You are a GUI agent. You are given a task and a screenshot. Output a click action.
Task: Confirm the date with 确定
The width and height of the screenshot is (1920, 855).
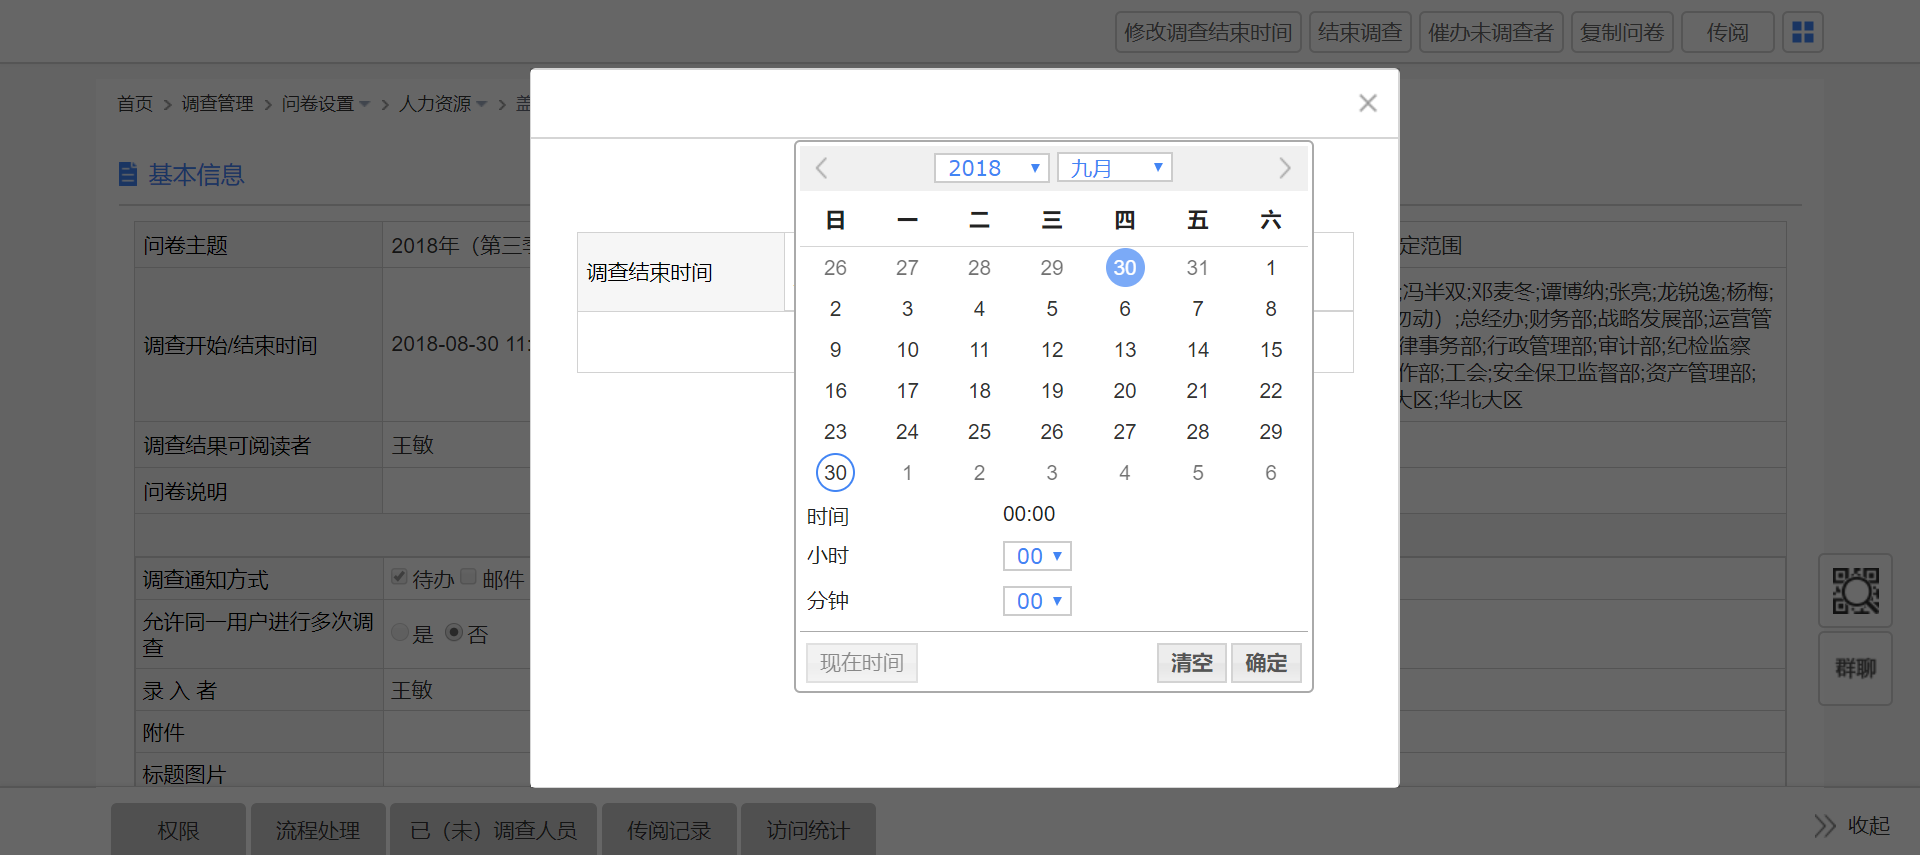1266,663
